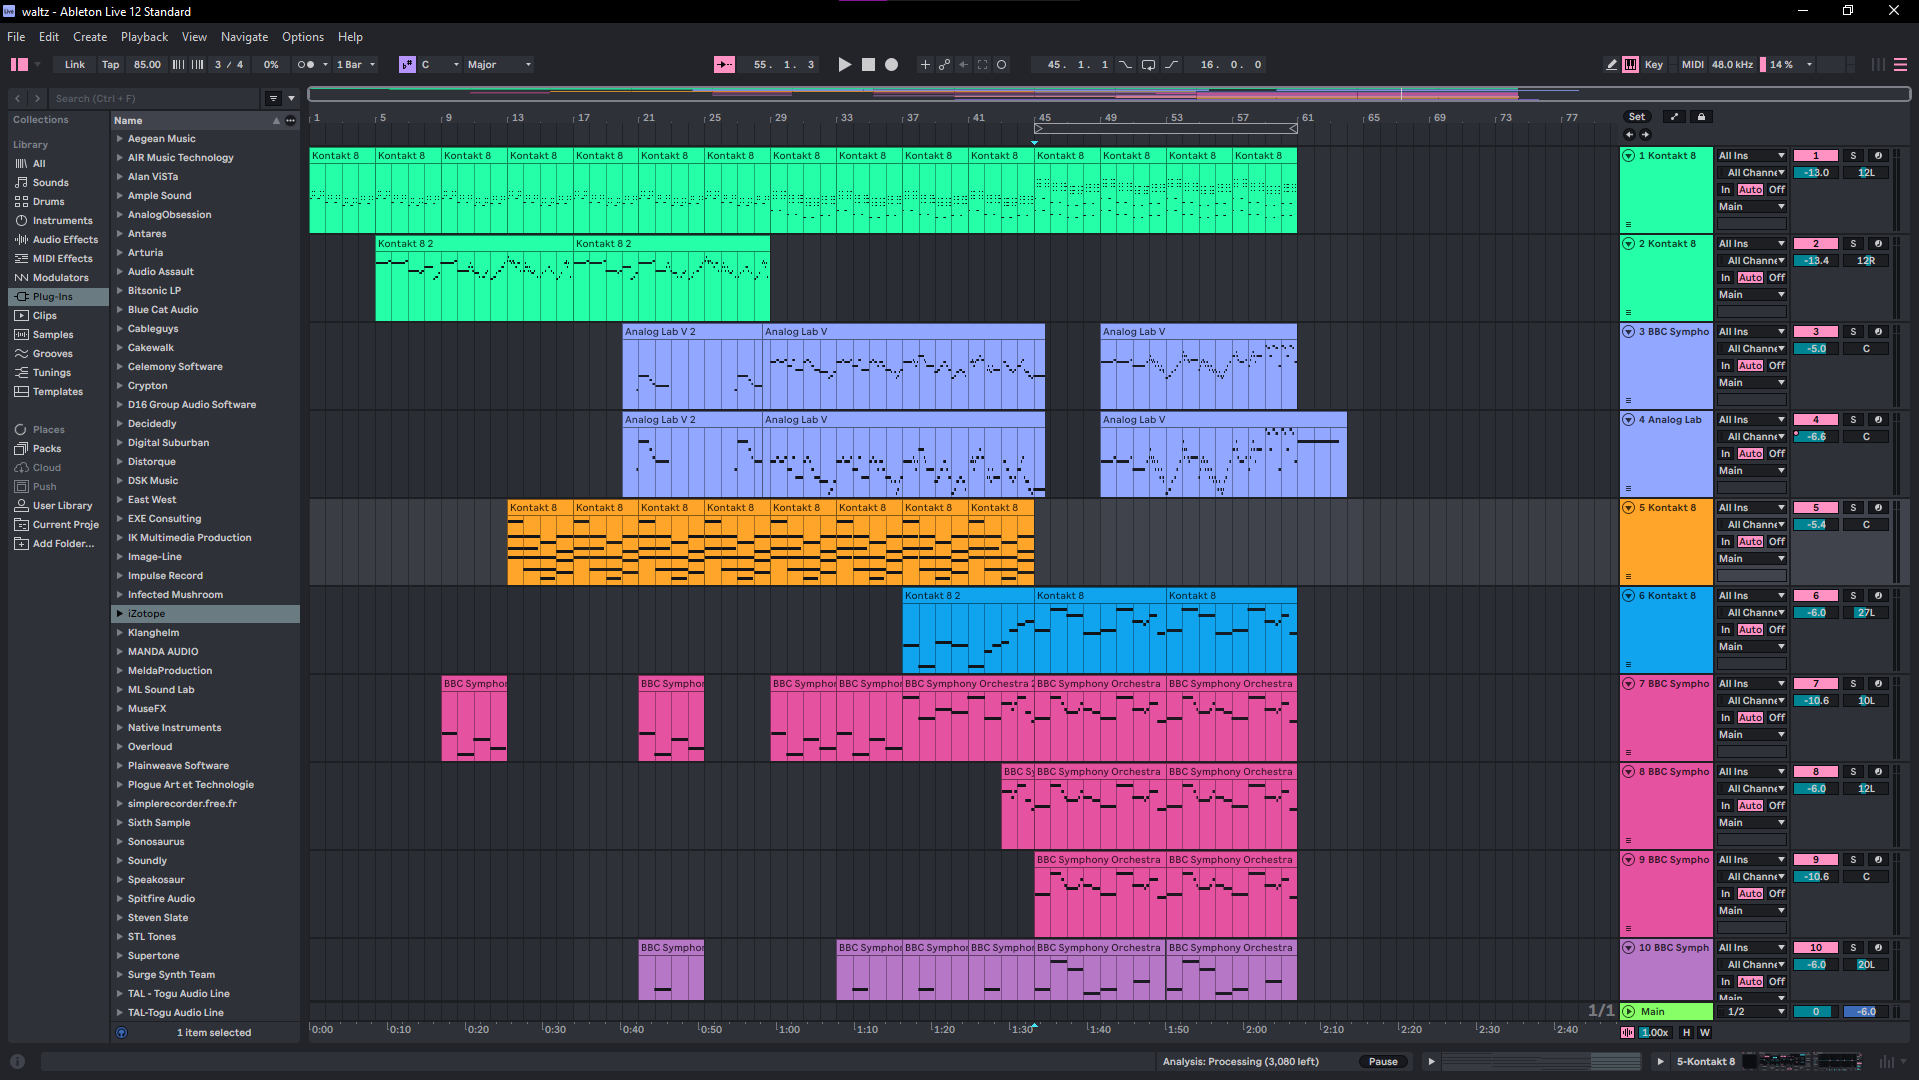Open the Create menu
This screenshot has width=1919, height=1080.
[90, 37]
